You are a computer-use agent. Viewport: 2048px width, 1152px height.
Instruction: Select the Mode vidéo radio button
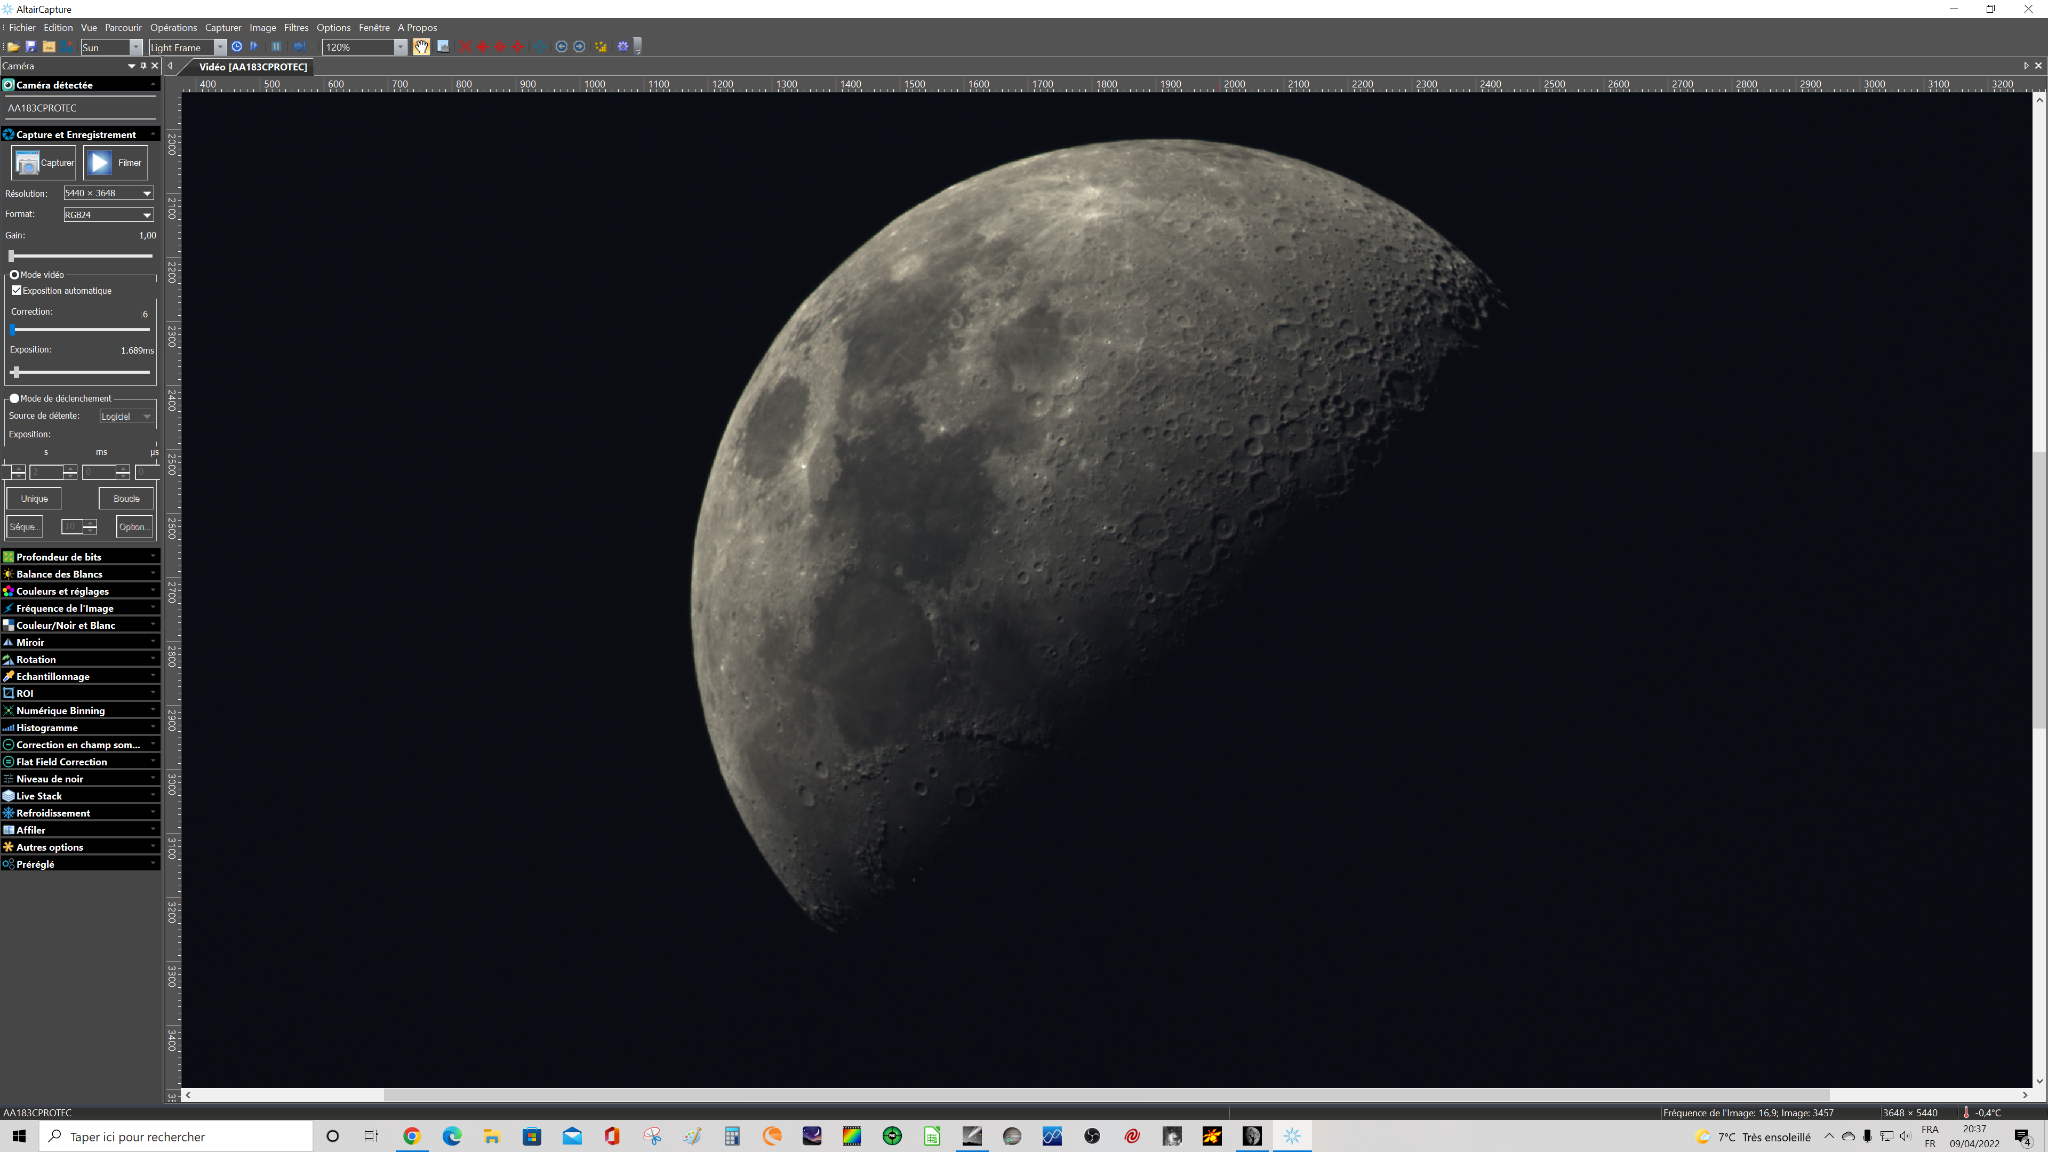pos(14,274)
